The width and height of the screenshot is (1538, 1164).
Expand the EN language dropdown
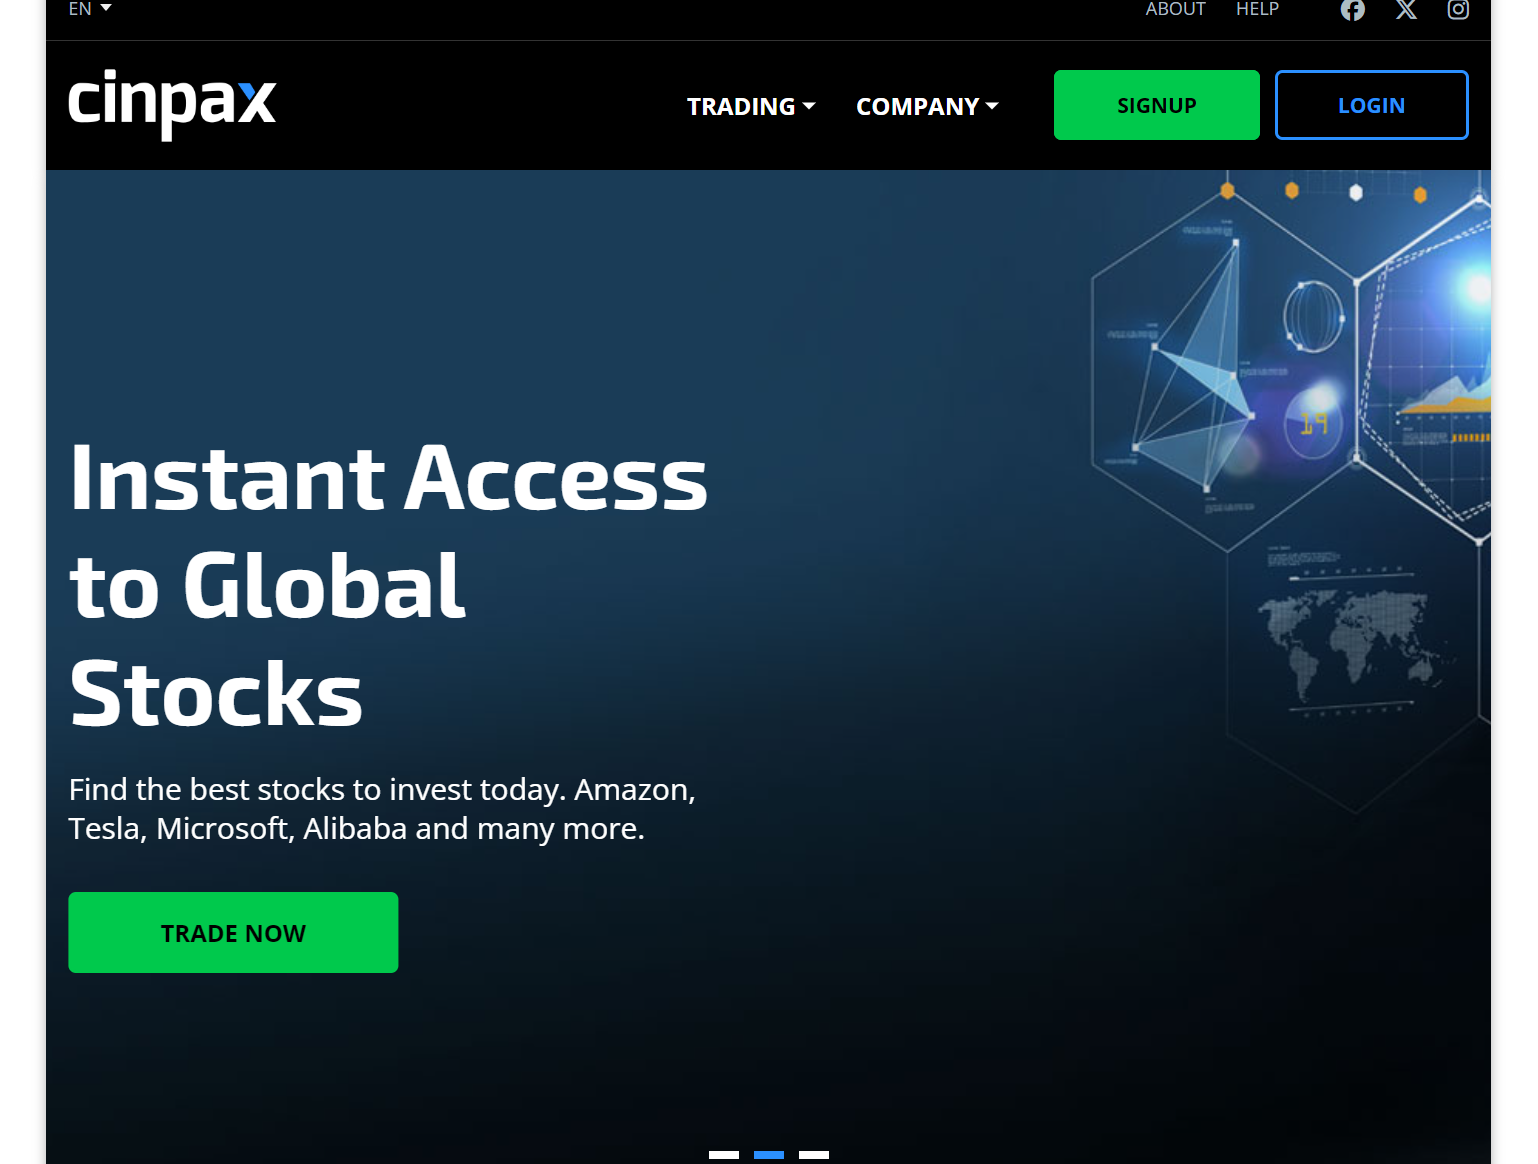coord(90,9)
